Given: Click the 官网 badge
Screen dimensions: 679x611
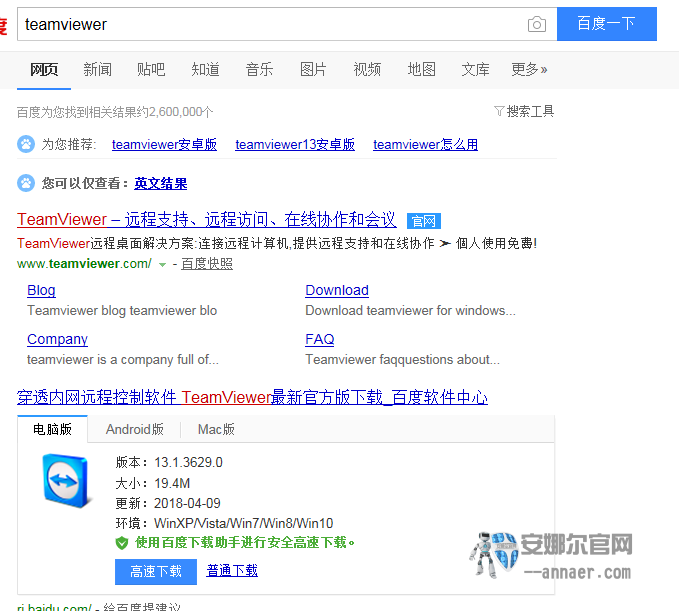Looking at the screenshot, I should [x=424, y=221].
